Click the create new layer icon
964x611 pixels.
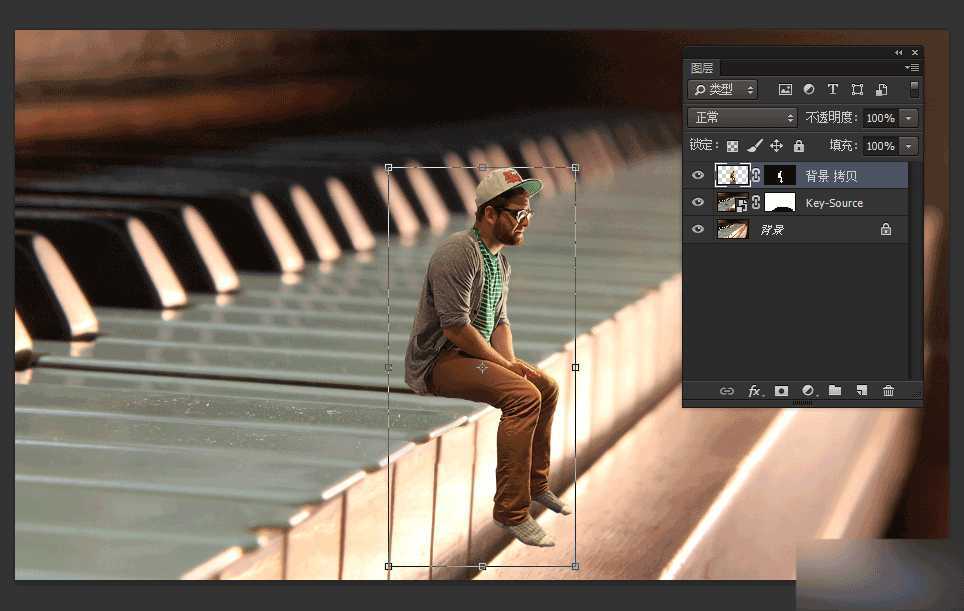(x=861, y=391)
